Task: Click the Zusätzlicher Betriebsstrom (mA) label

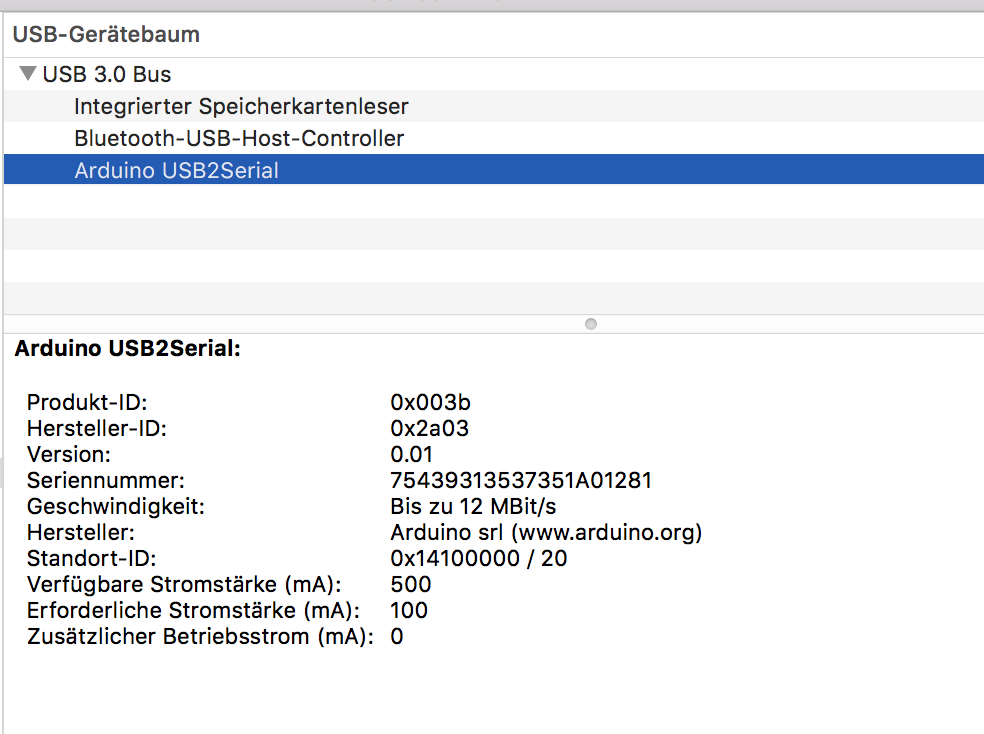Action: [x=200, y=636]
